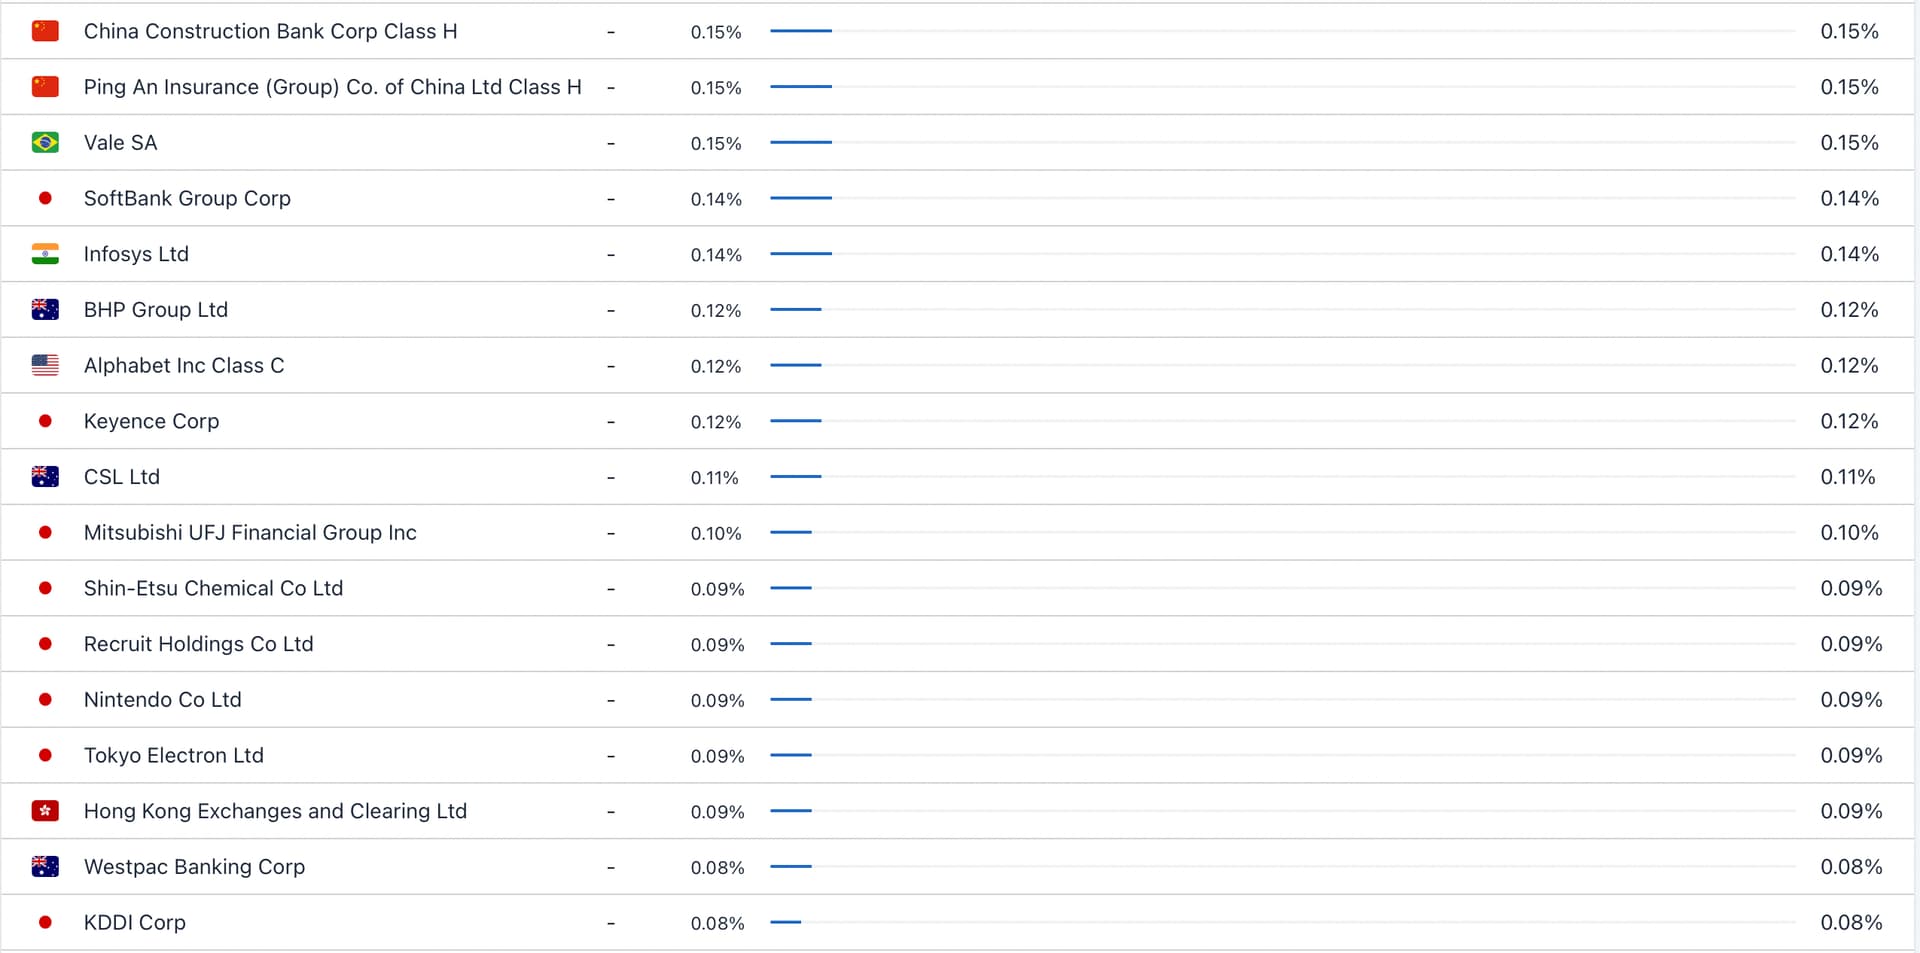This screenshot has width=1920, height=953.
Task: Click the Hong Kong flag beside Hong Kong Exchanges
Action: click(x=45, y=811)
